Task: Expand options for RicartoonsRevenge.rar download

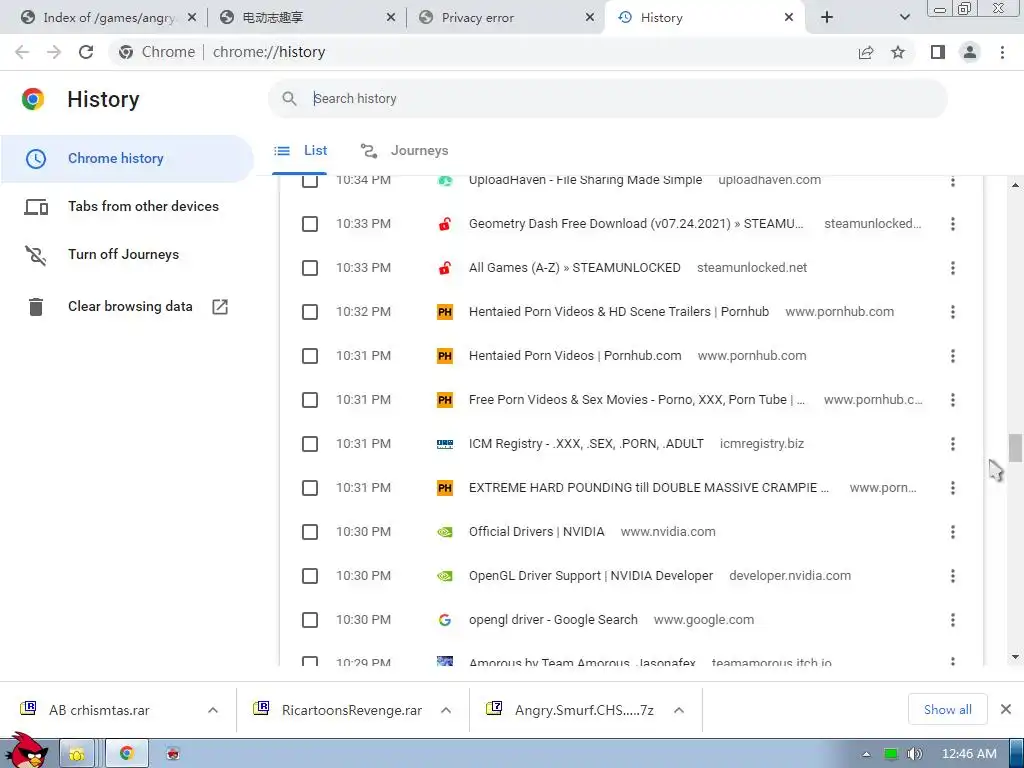Action: tap(446, 711)
